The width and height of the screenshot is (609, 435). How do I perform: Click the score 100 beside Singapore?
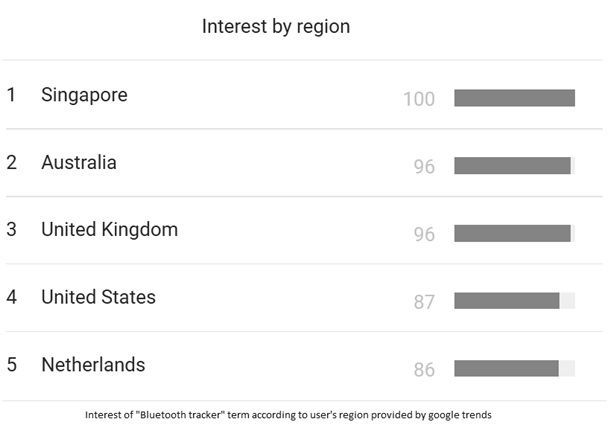click(x=419, y=99)
